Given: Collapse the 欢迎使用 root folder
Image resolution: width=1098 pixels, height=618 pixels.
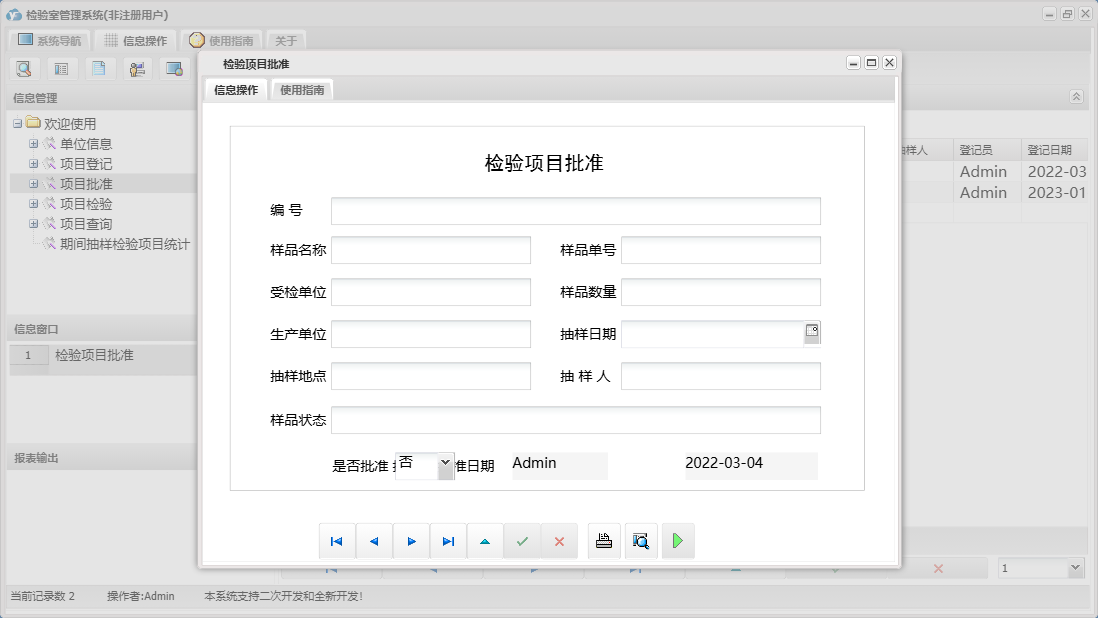Looking at the screenshot, I should [20, 122].
